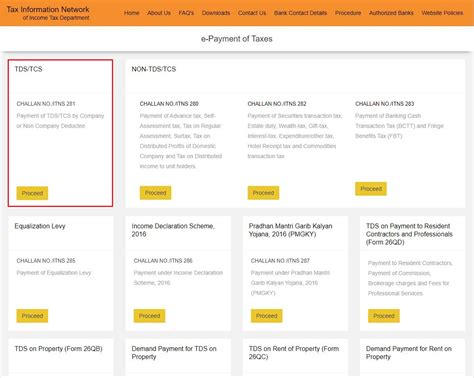The width and height of the screenshot is (474, 378).
Task: Click the 'e-Payment of Taxes' page title
Action: 237,39
